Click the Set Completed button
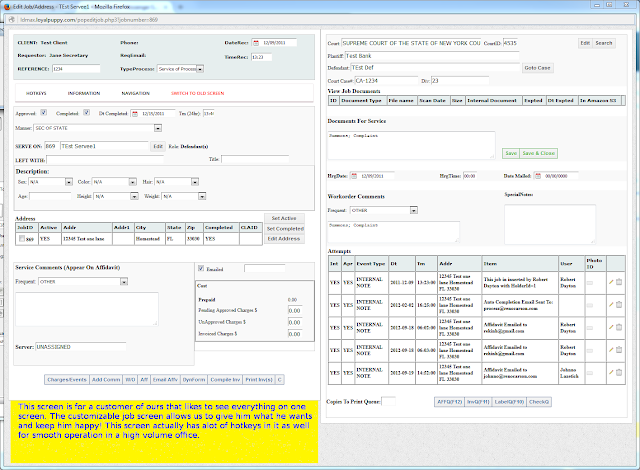 285,229
